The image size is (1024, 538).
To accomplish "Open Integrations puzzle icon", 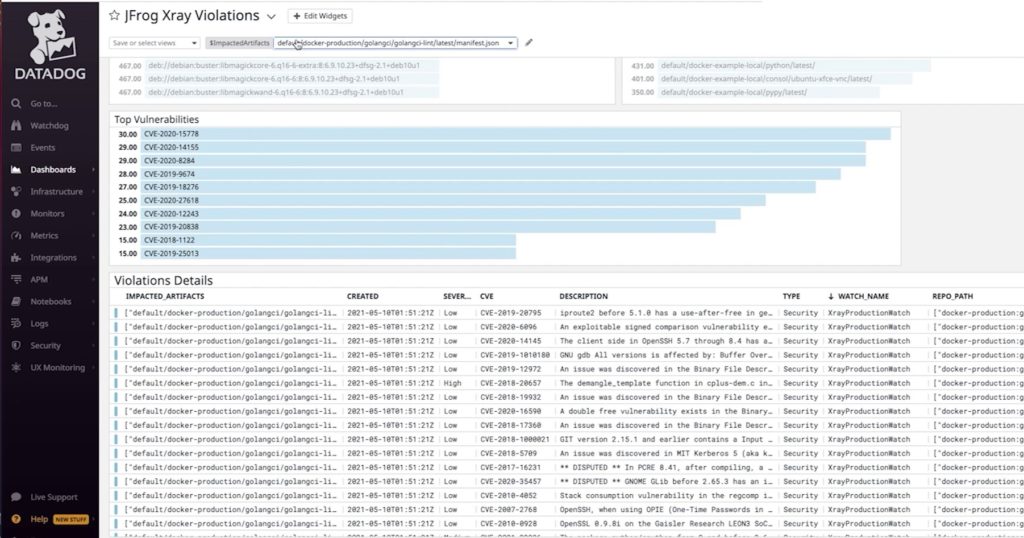I will (x=16, y=258).
